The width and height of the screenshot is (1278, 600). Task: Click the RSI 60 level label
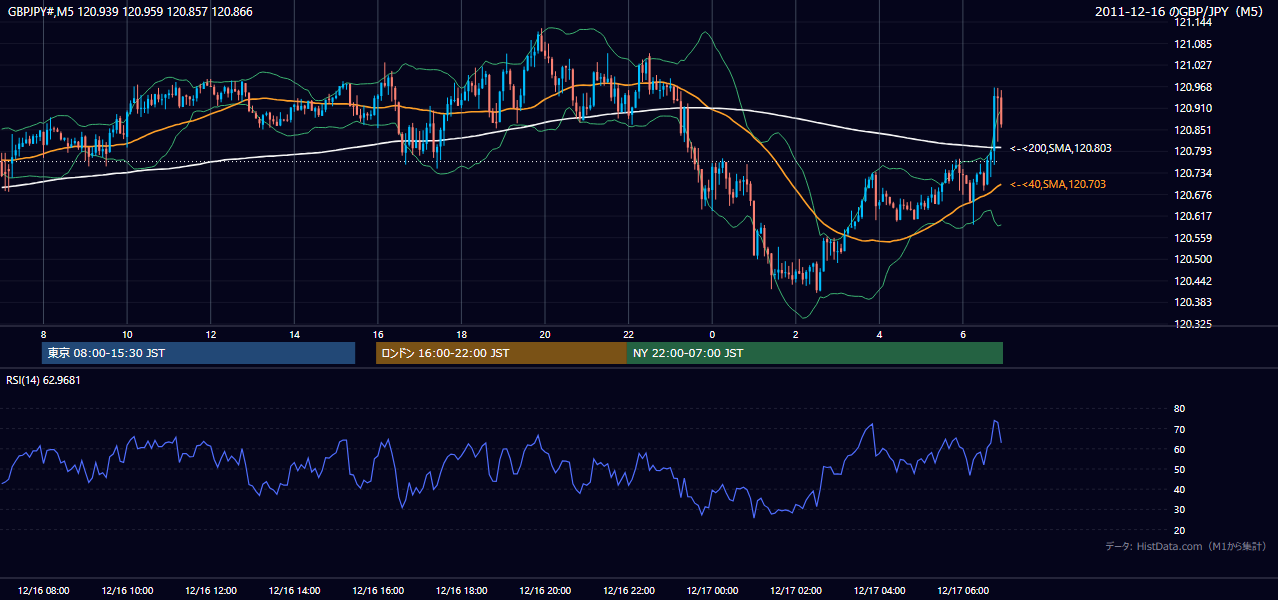point(1179,449)
